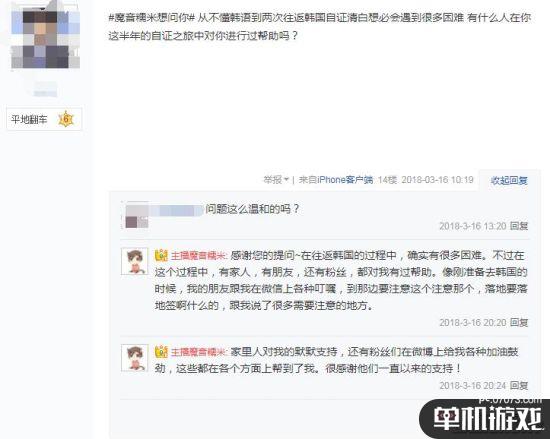The image size is (550, 439).
Task: Click crown icon beside first 主播魔音糯米
Action: [x=161, y=255]
